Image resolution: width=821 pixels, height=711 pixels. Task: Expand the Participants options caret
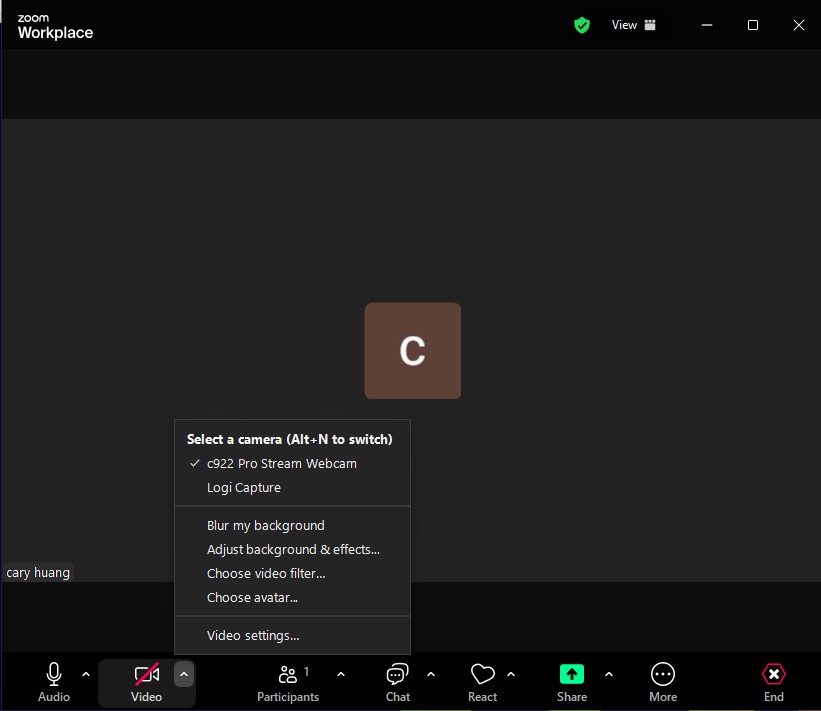point(341,674)
